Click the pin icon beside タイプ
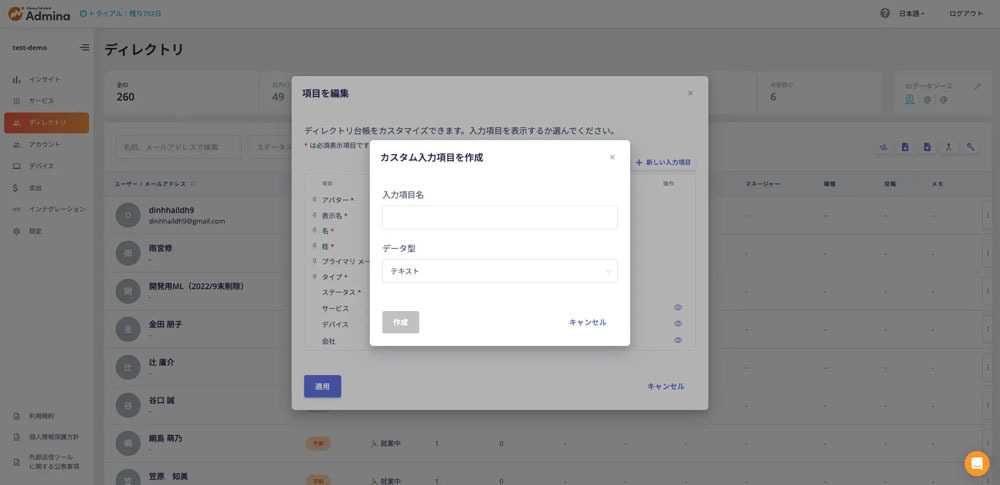The image size is (1000, 485). click(314, 277)
